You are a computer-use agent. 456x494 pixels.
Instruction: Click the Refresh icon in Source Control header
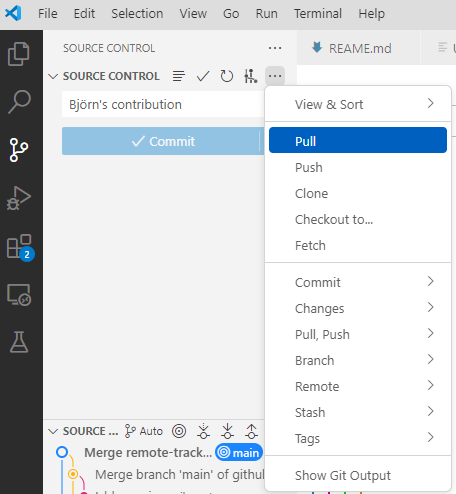coord(227,76)
